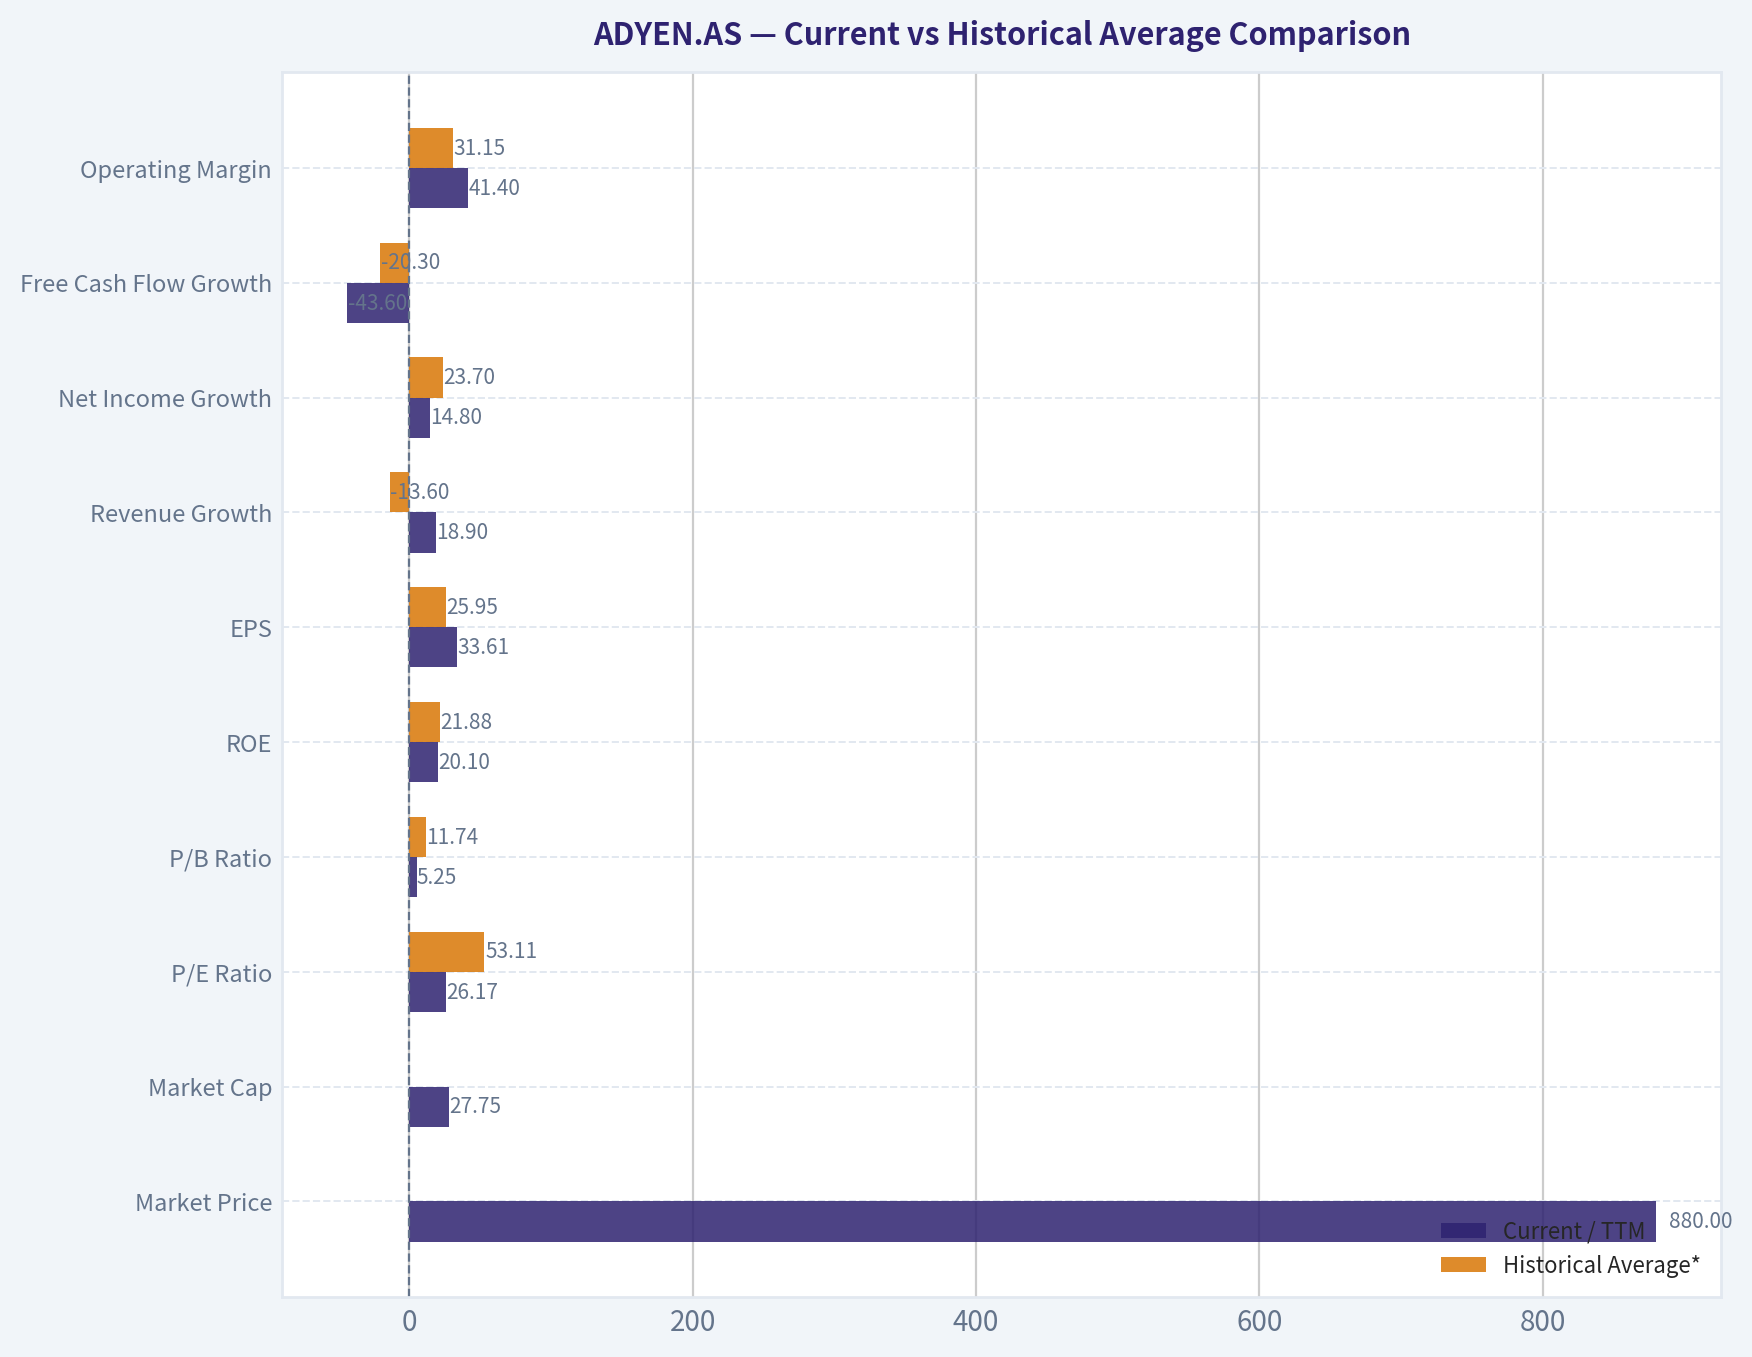Click the ROE axis label
The width and height of the screenshot is (1752, 1357).
249,743
